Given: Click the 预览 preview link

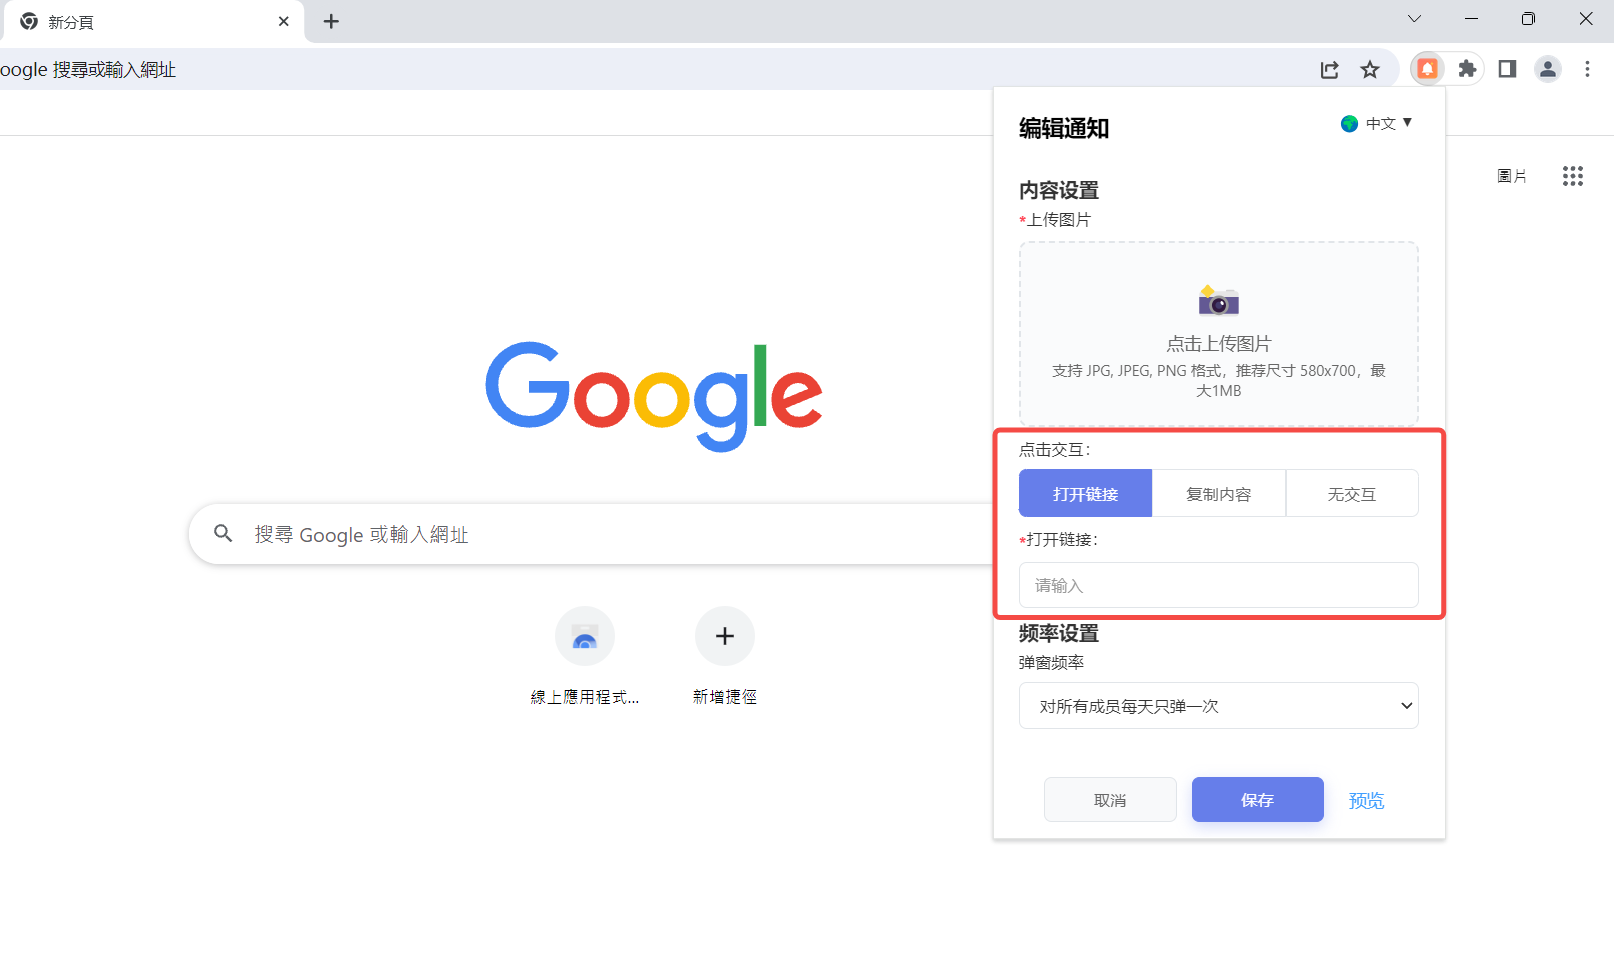Looking at the screenshot, I should tap(1366, 800).
